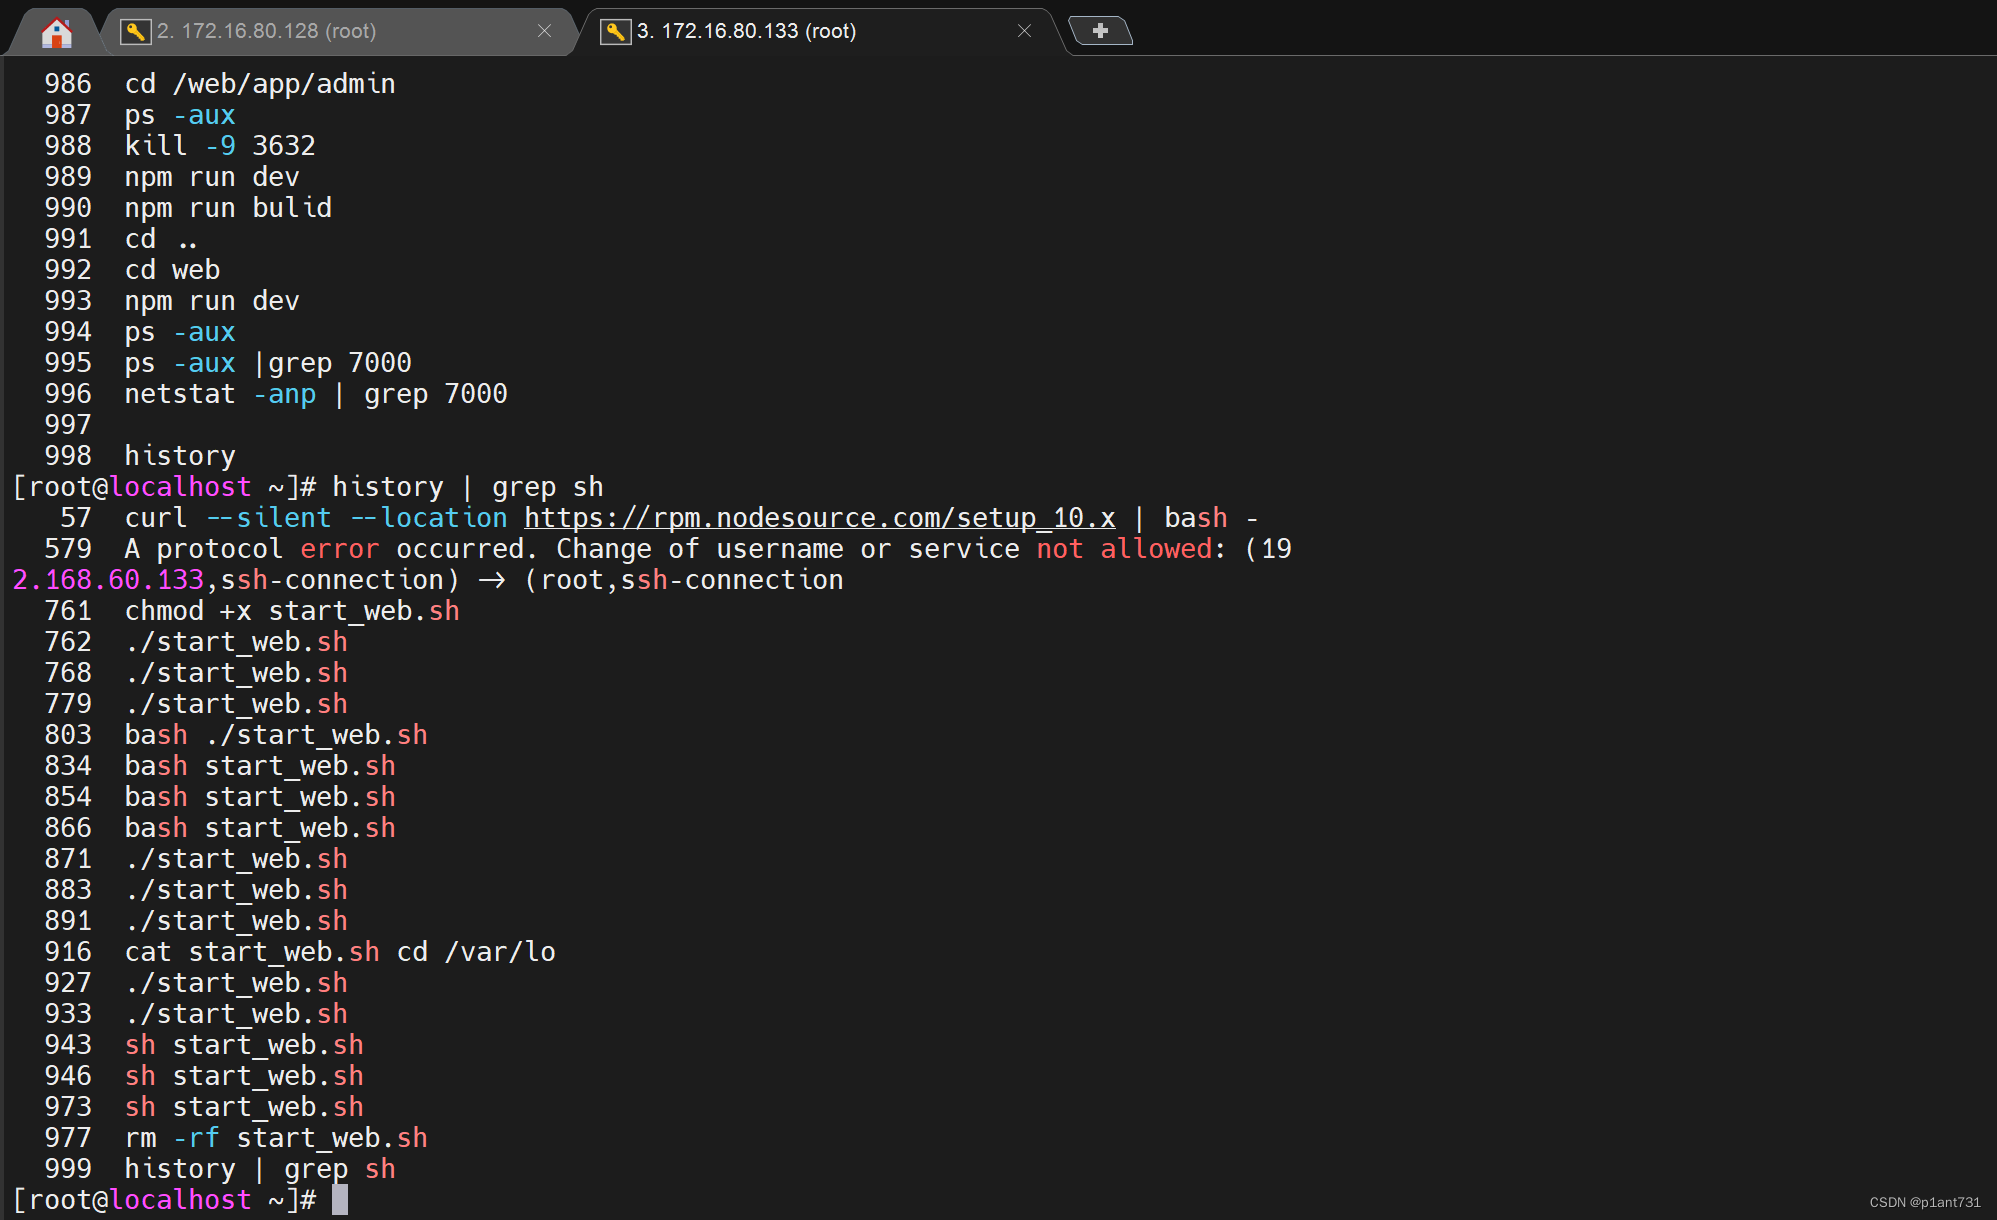This screenshot has height=1220, width=1997.
Task: Click the terminal cursor at the bottom prompt
Action: click(340, 1199)
